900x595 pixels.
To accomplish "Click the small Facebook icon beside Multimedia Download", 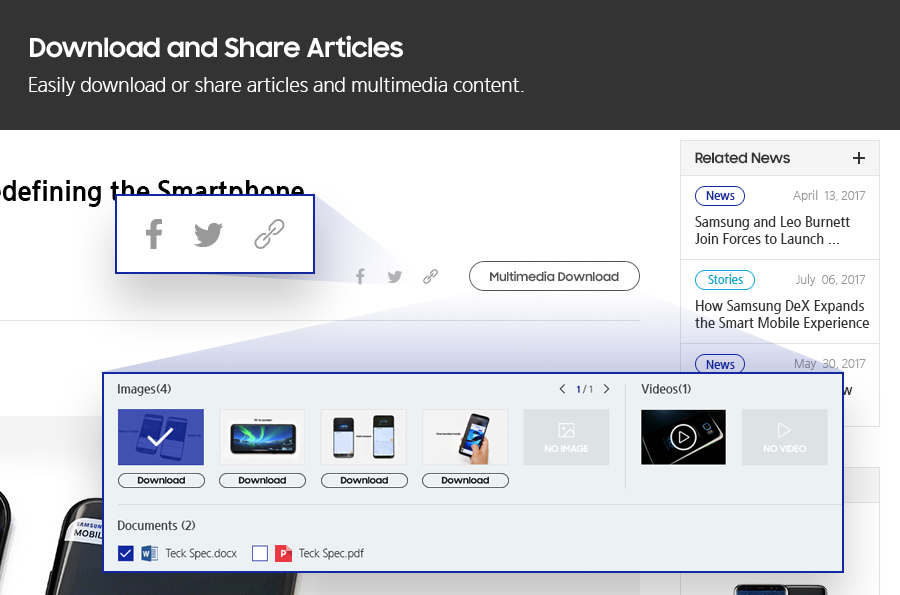I will pyautogui.click(x=360, y=277).
